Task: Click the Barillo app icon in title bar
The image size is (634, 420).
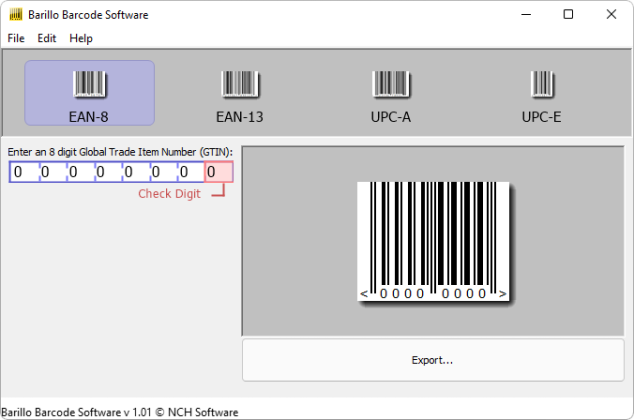Action: (x=15, y=15)
